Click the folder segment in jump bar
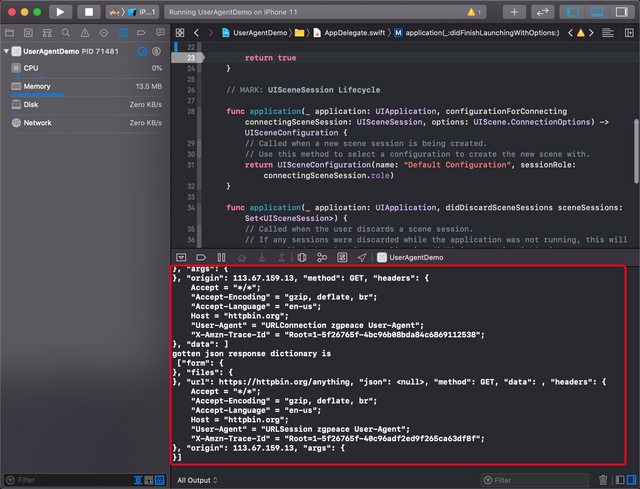640x489 pixels. click(x=300, y=33)
